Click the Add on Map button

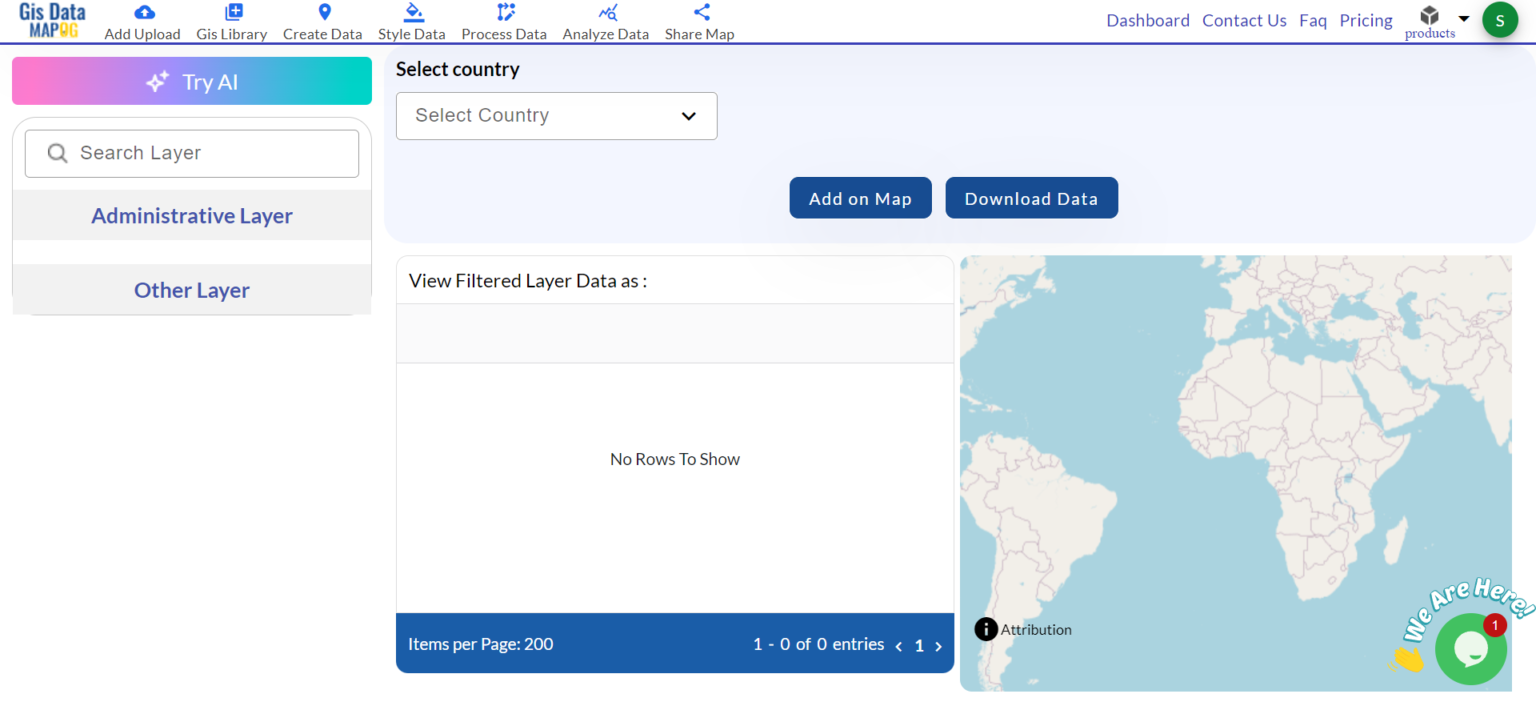pos(861,198)
